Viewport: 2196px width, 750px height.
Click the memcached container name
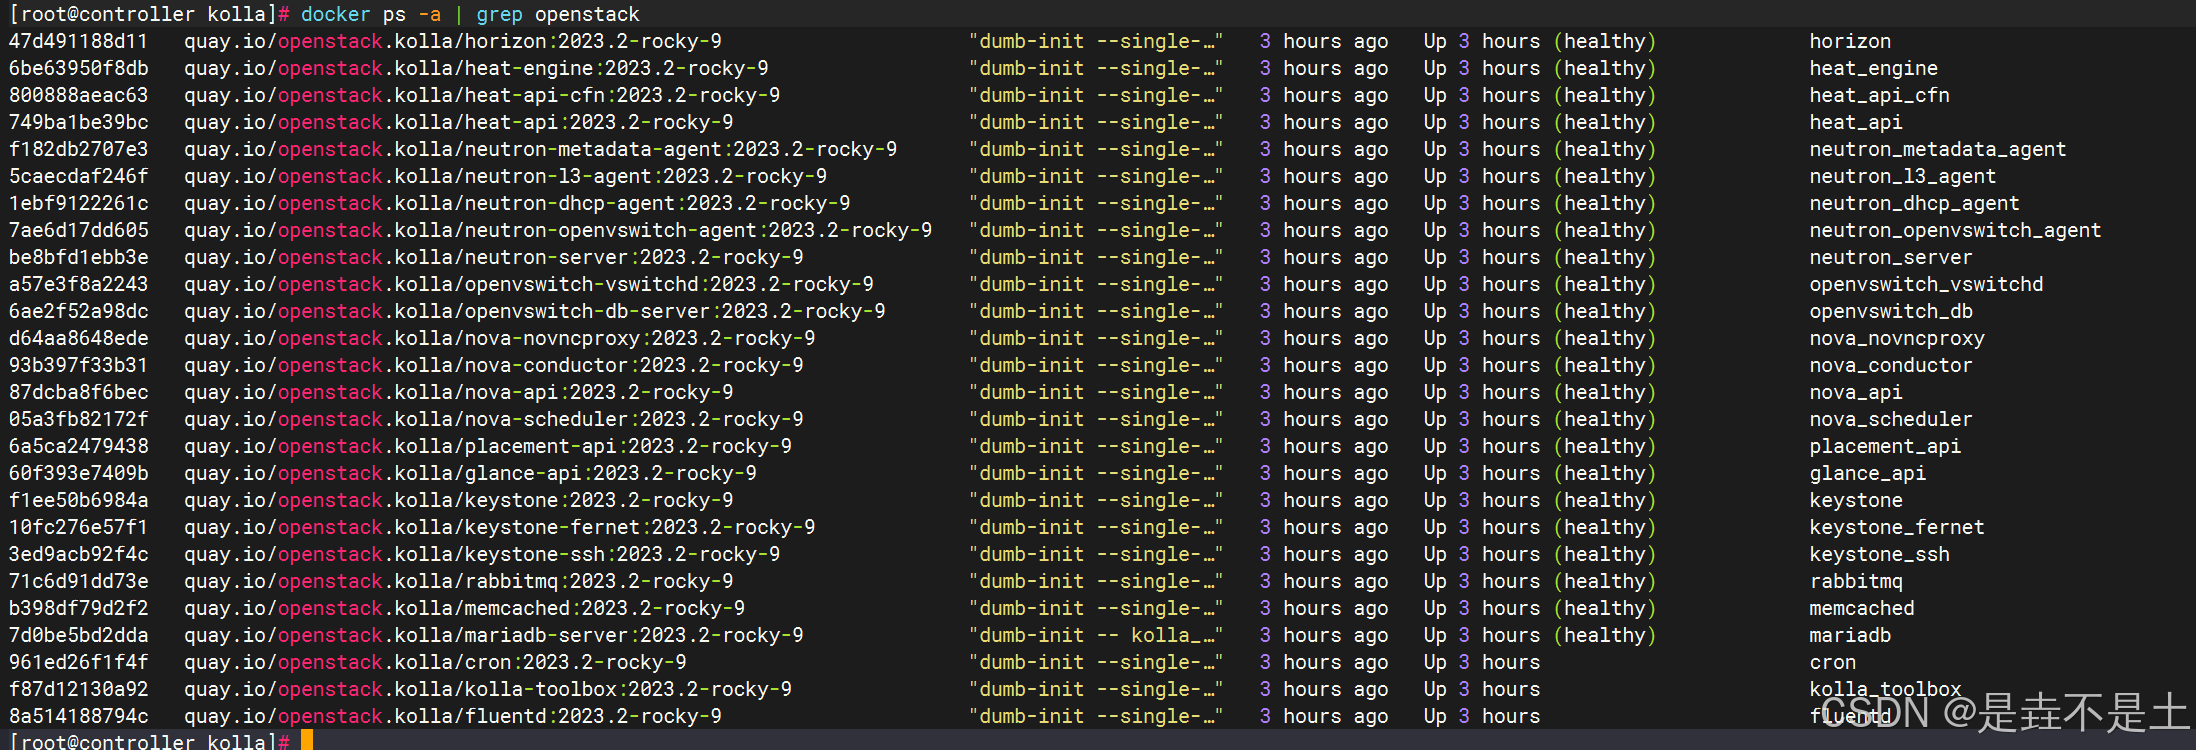coord(1862,608)
